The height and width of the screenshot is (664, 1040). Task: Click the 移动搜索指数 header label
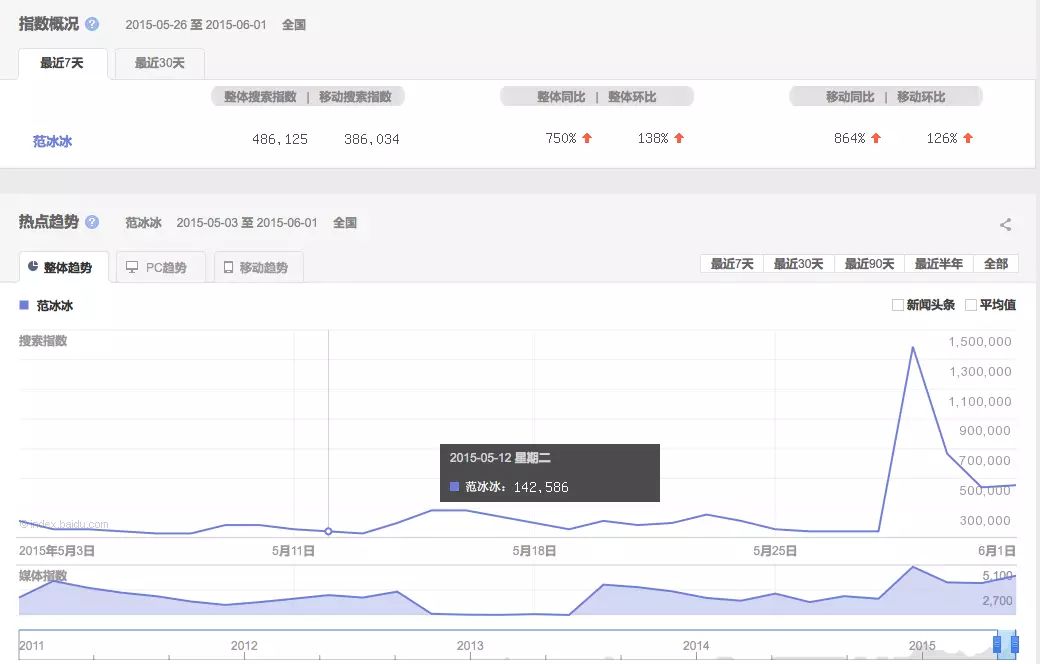tap(355, 97)
